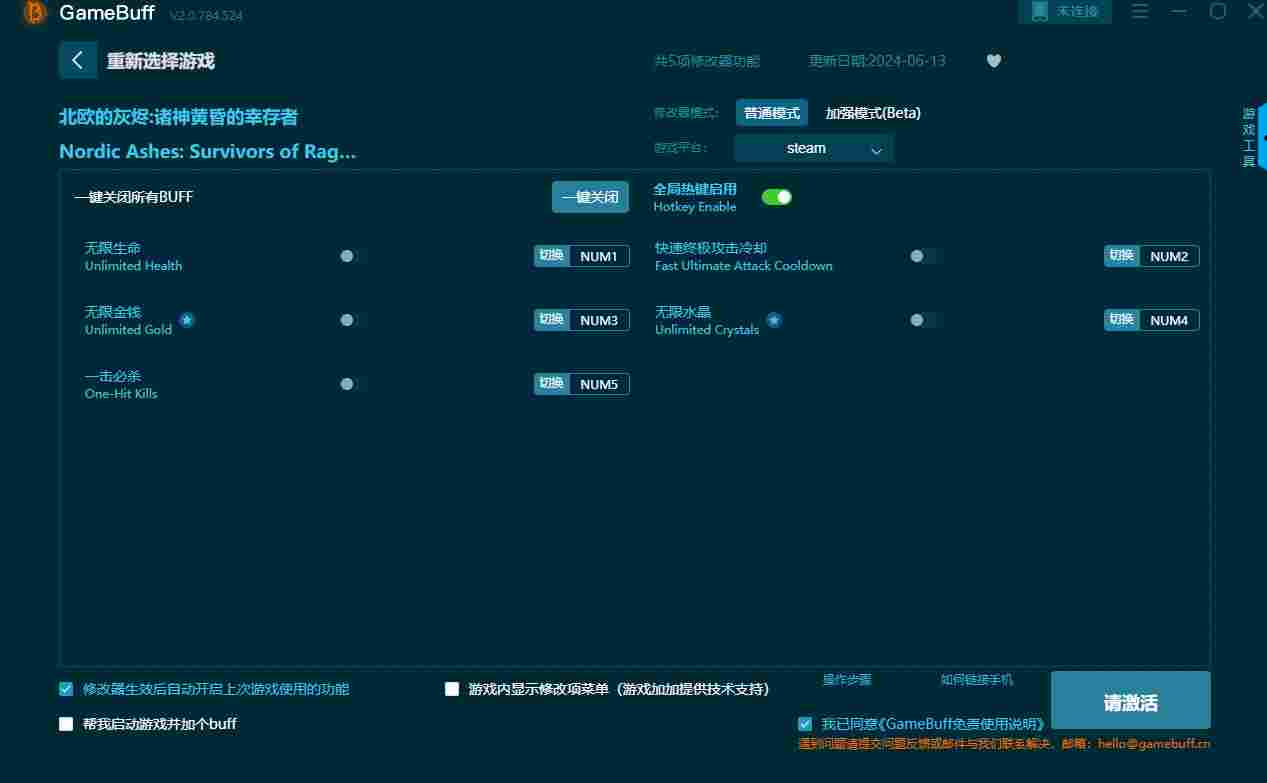
Task: Click the heart favorite icon
Action: pyautogui.click(x=993, y=61)
